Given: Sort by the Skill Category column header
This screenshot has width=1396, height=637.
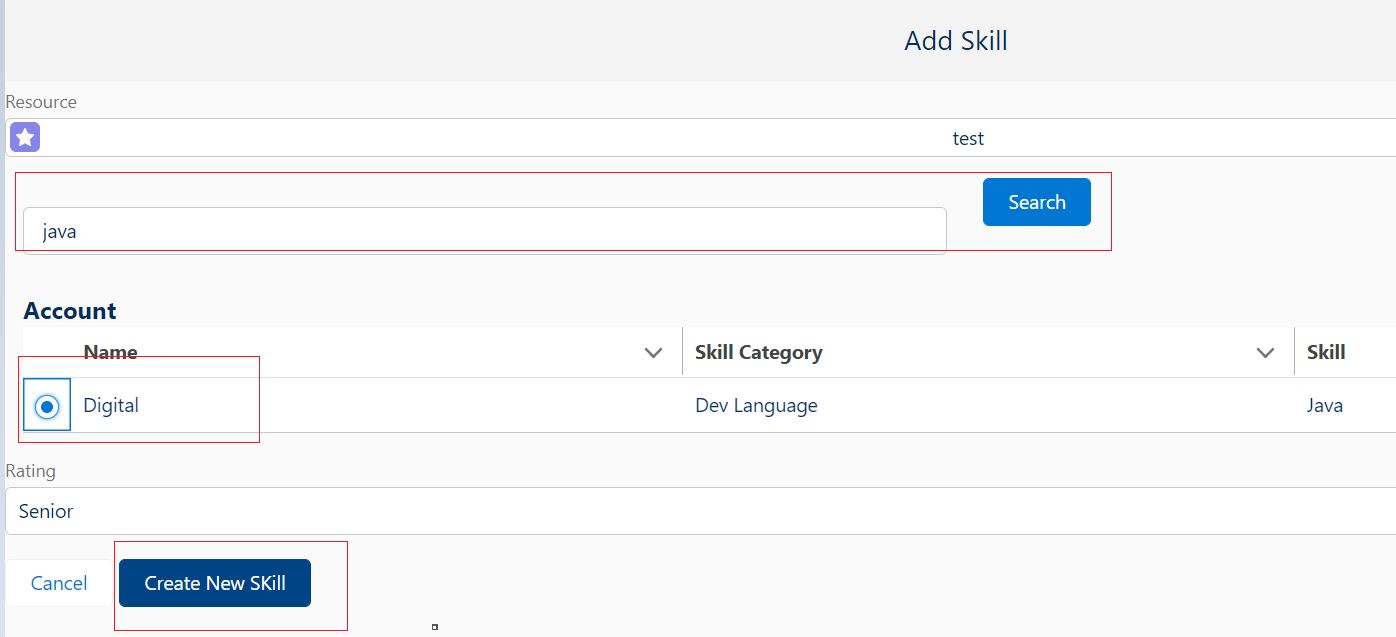Looking at the screenshot, I should pyautogui.click(x=759, y=352).
